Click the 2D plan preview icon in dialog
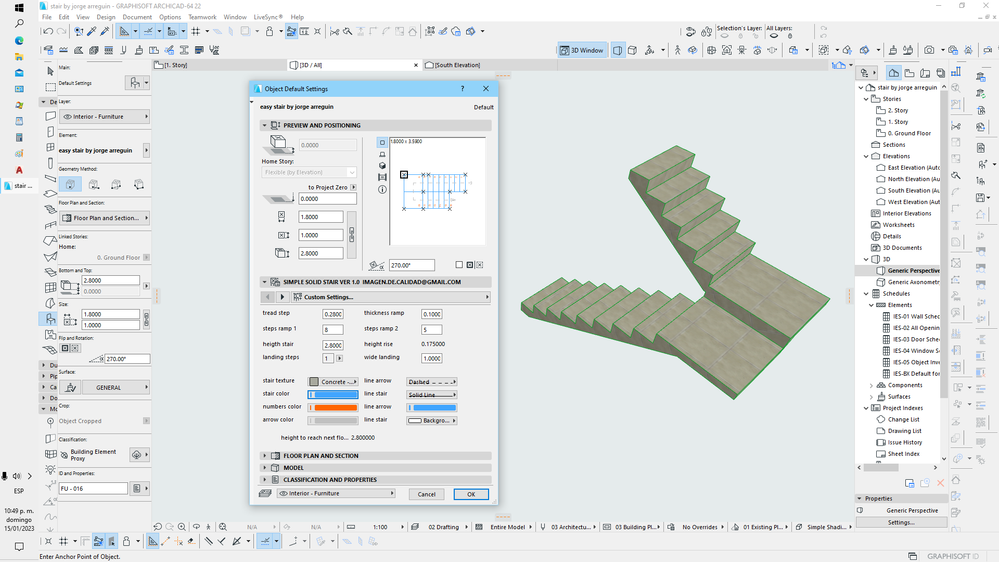The height and width of the screenshot is (562, 999). point(383,143)
